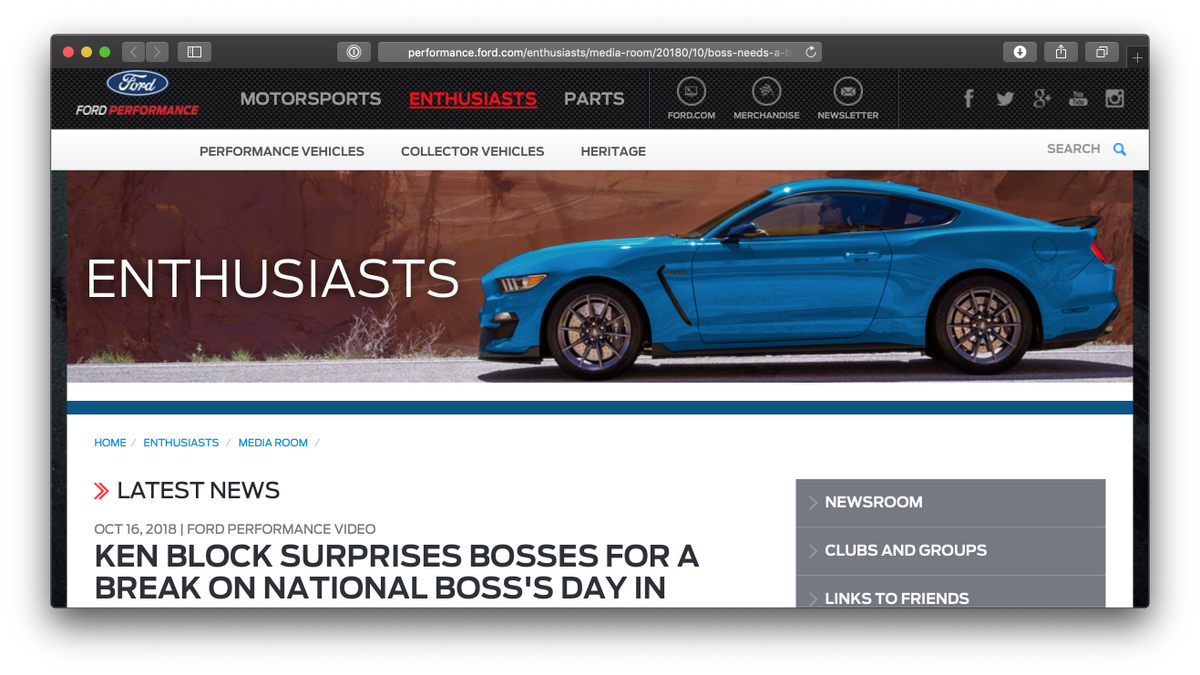Open the Motorsports menu
This screenshot has width=1200, height=675.
pos(310,99)
